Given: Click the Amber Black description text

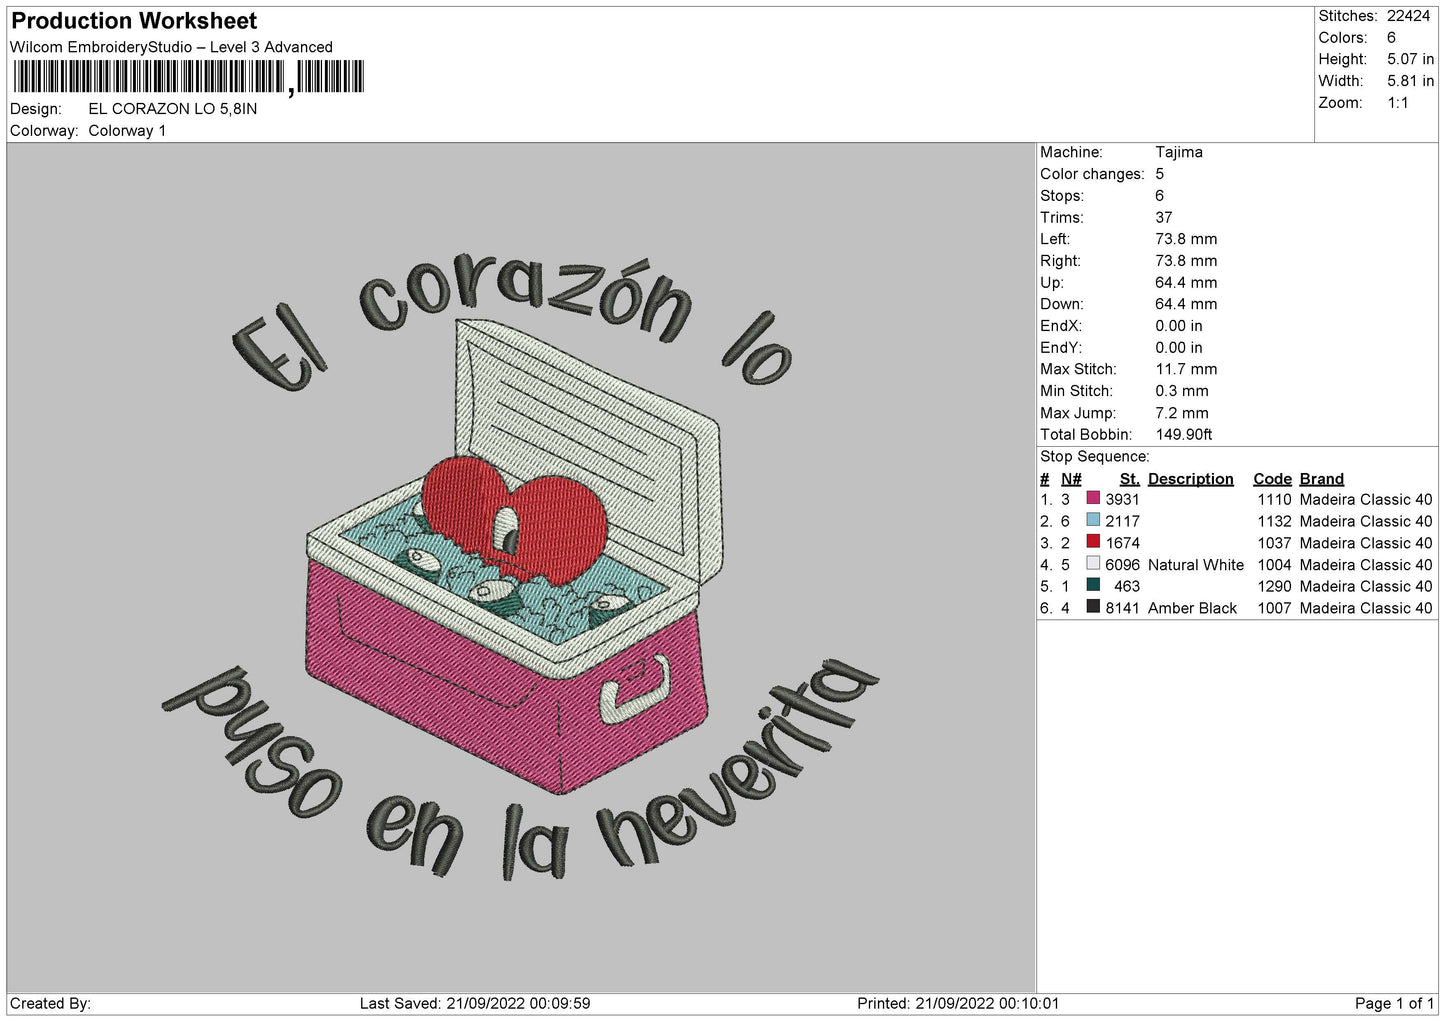Looking at the screenshot, I should [x=1192, y=608].
